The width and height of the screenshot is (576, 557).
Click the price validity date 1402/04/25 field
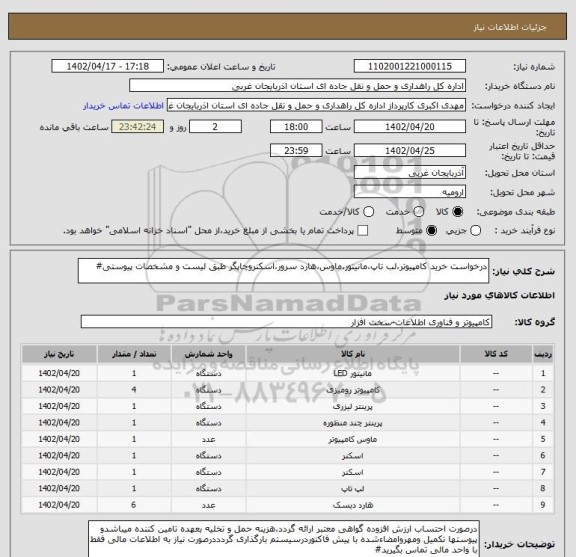pyautogui.click(x=410, y=151)
